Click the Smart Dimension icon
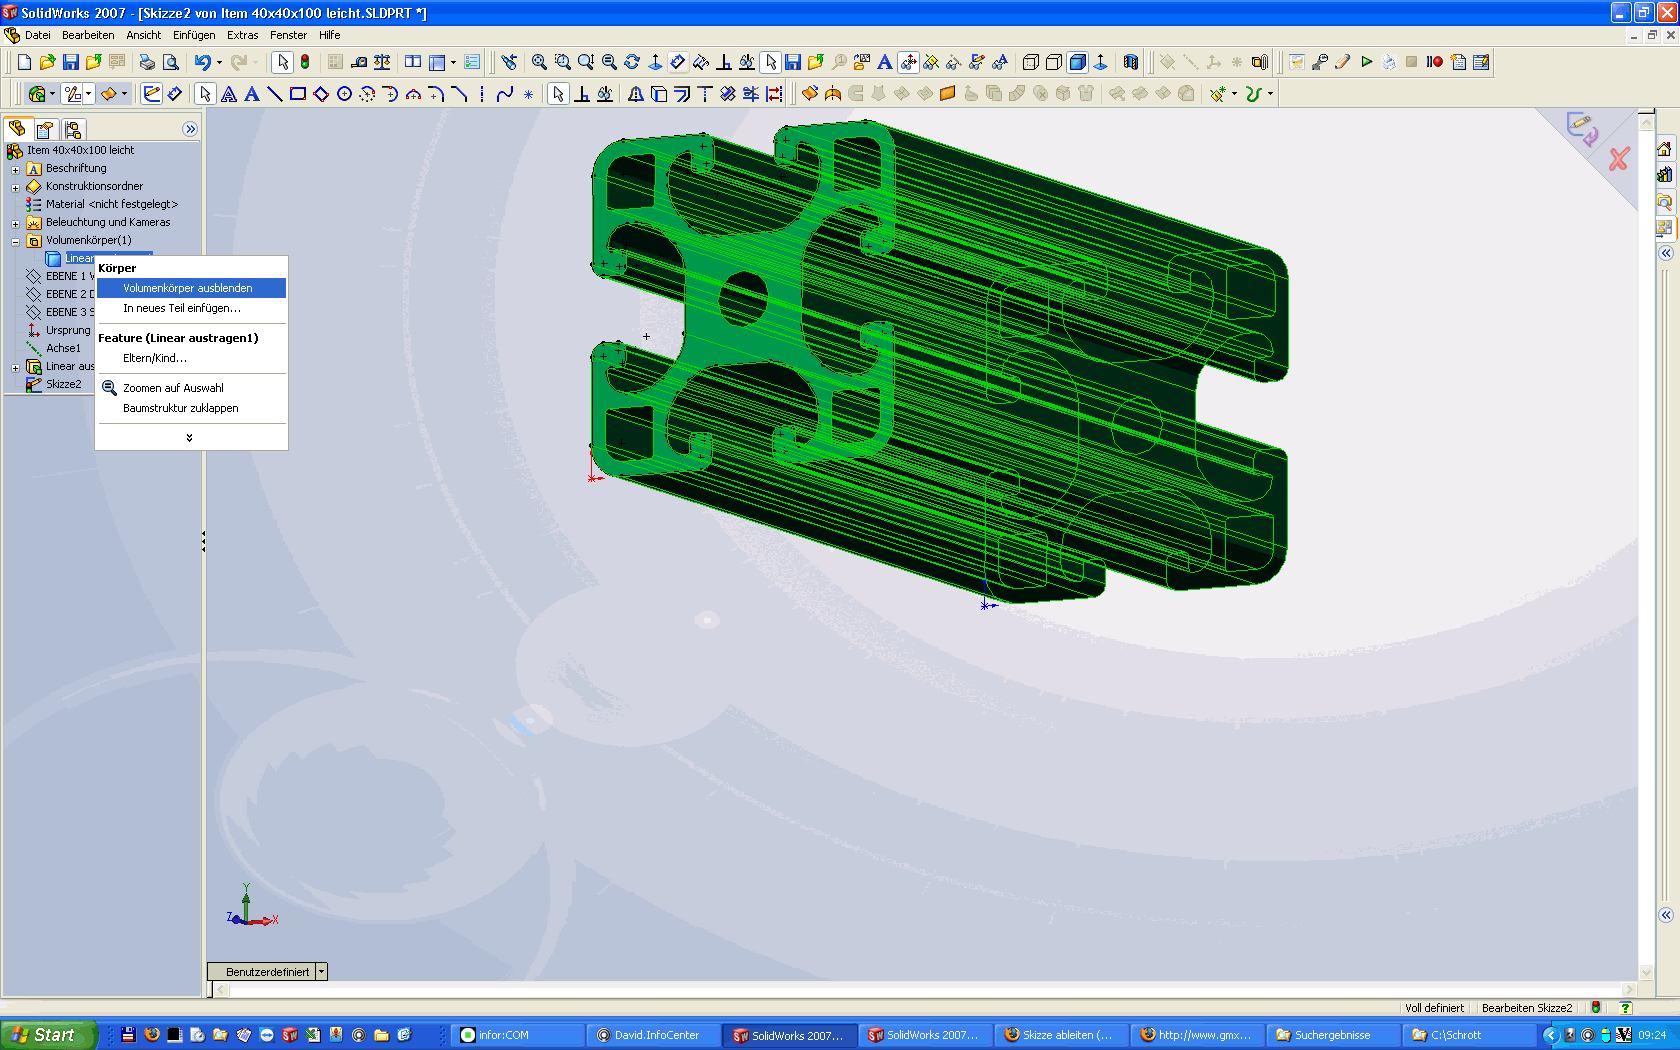The width and height of the screenshot is (1680, 1050). (x=174, y=94)
